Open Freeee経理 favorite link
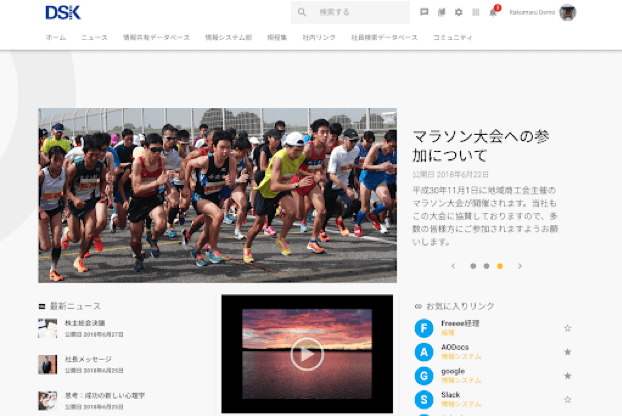Screen dimensions: 622x416 click(460, 324)
